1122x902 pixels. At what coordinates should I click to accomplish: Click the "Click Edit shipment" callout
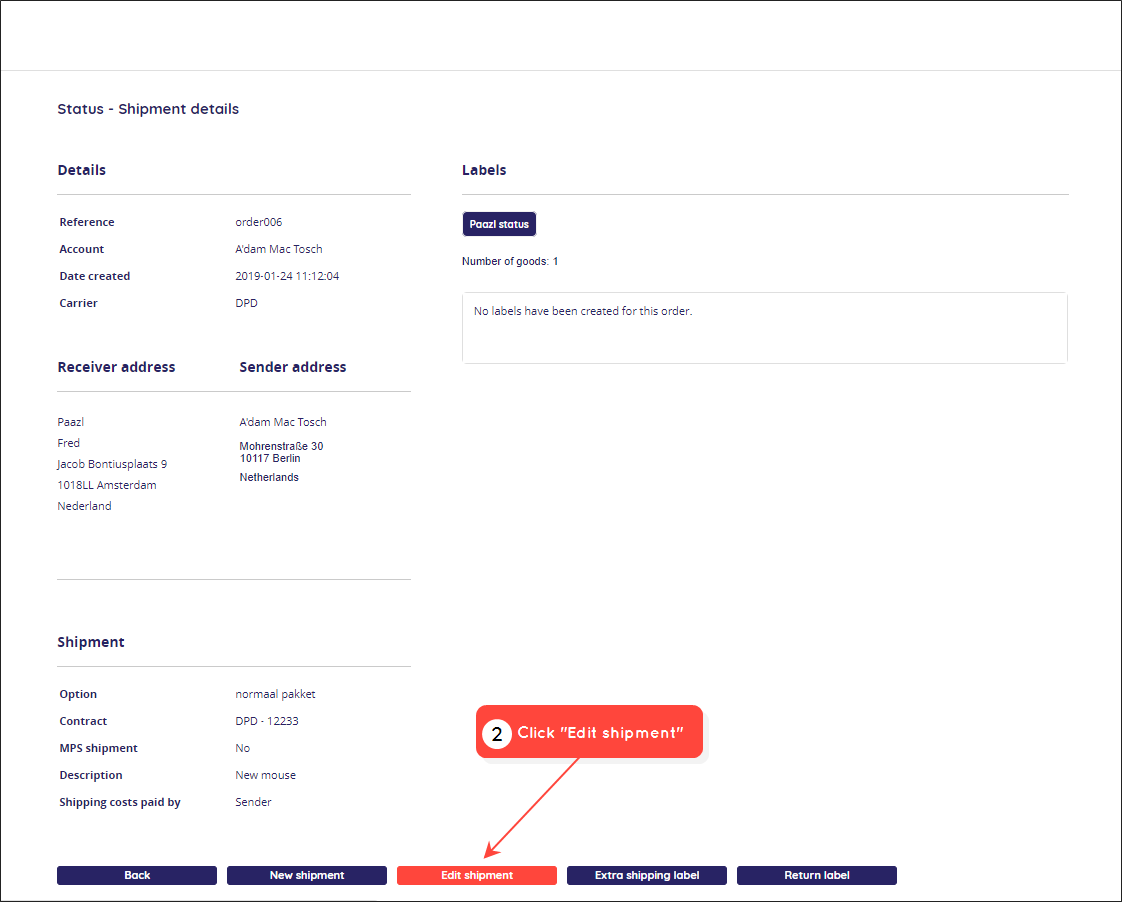click(x=589, y=732)
